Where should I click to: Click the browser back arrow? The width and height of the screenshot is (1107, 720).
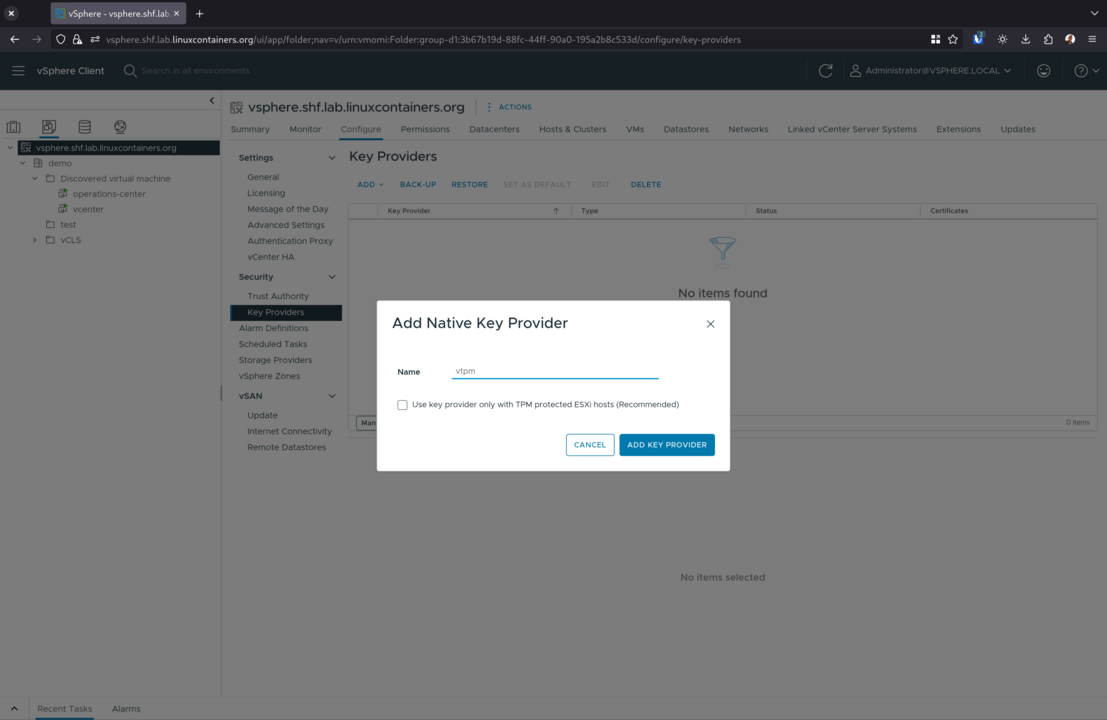(x=15, y=40)
